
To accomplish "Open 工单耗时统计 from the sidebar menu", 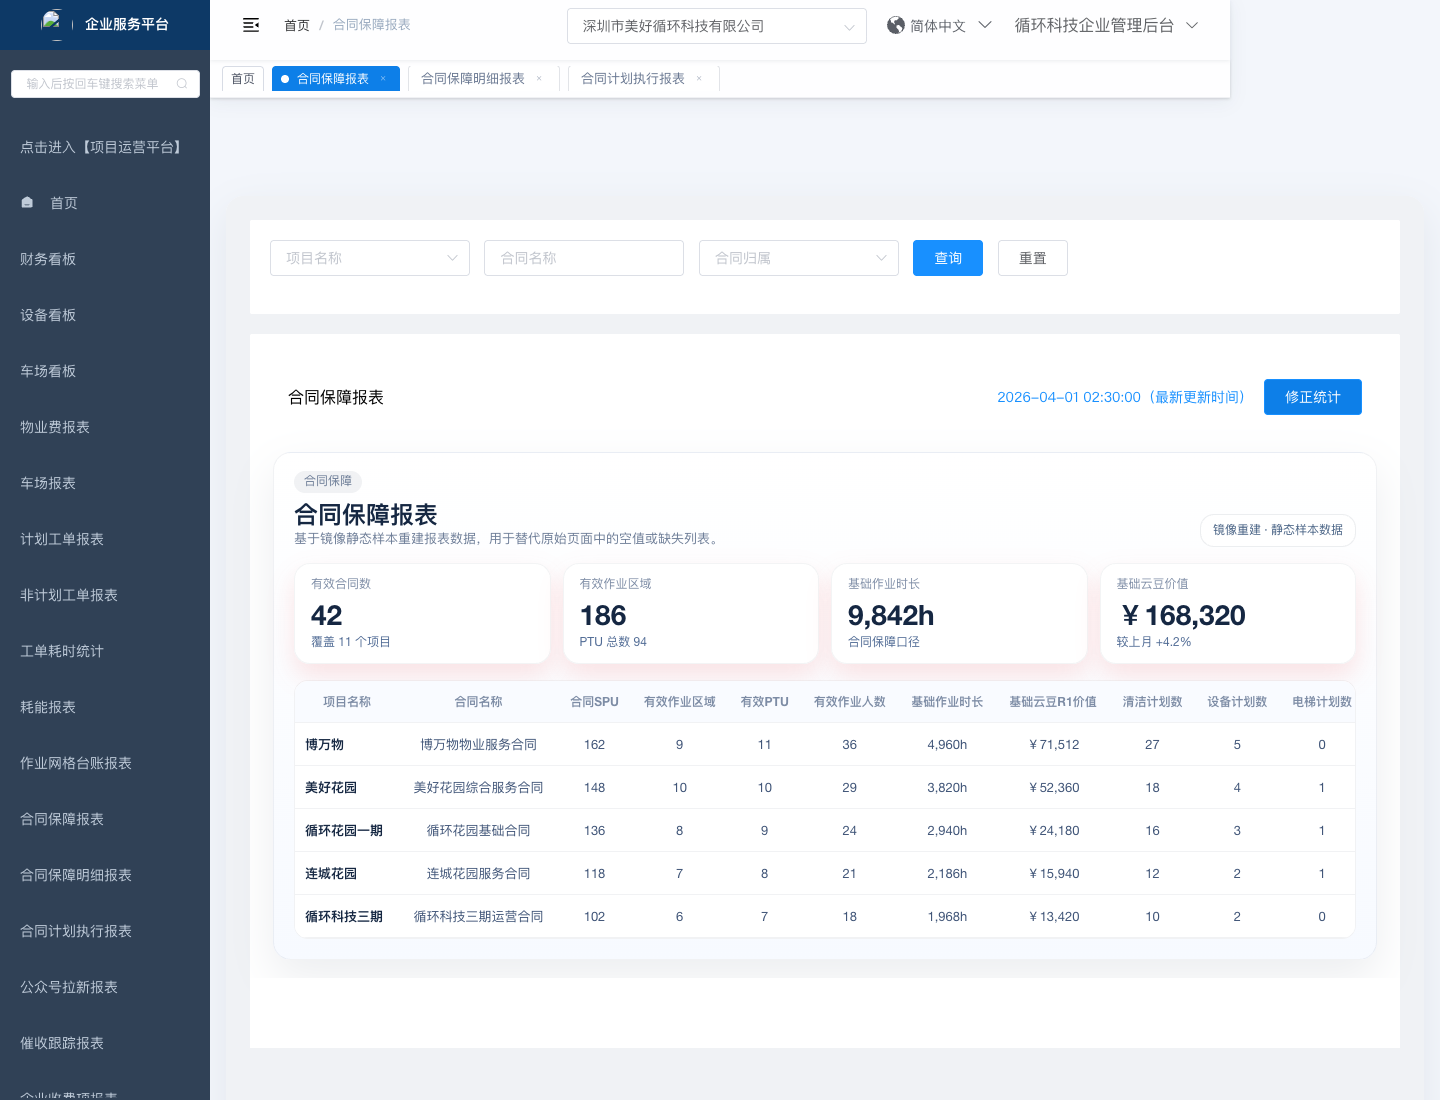I will click(62, 651).
